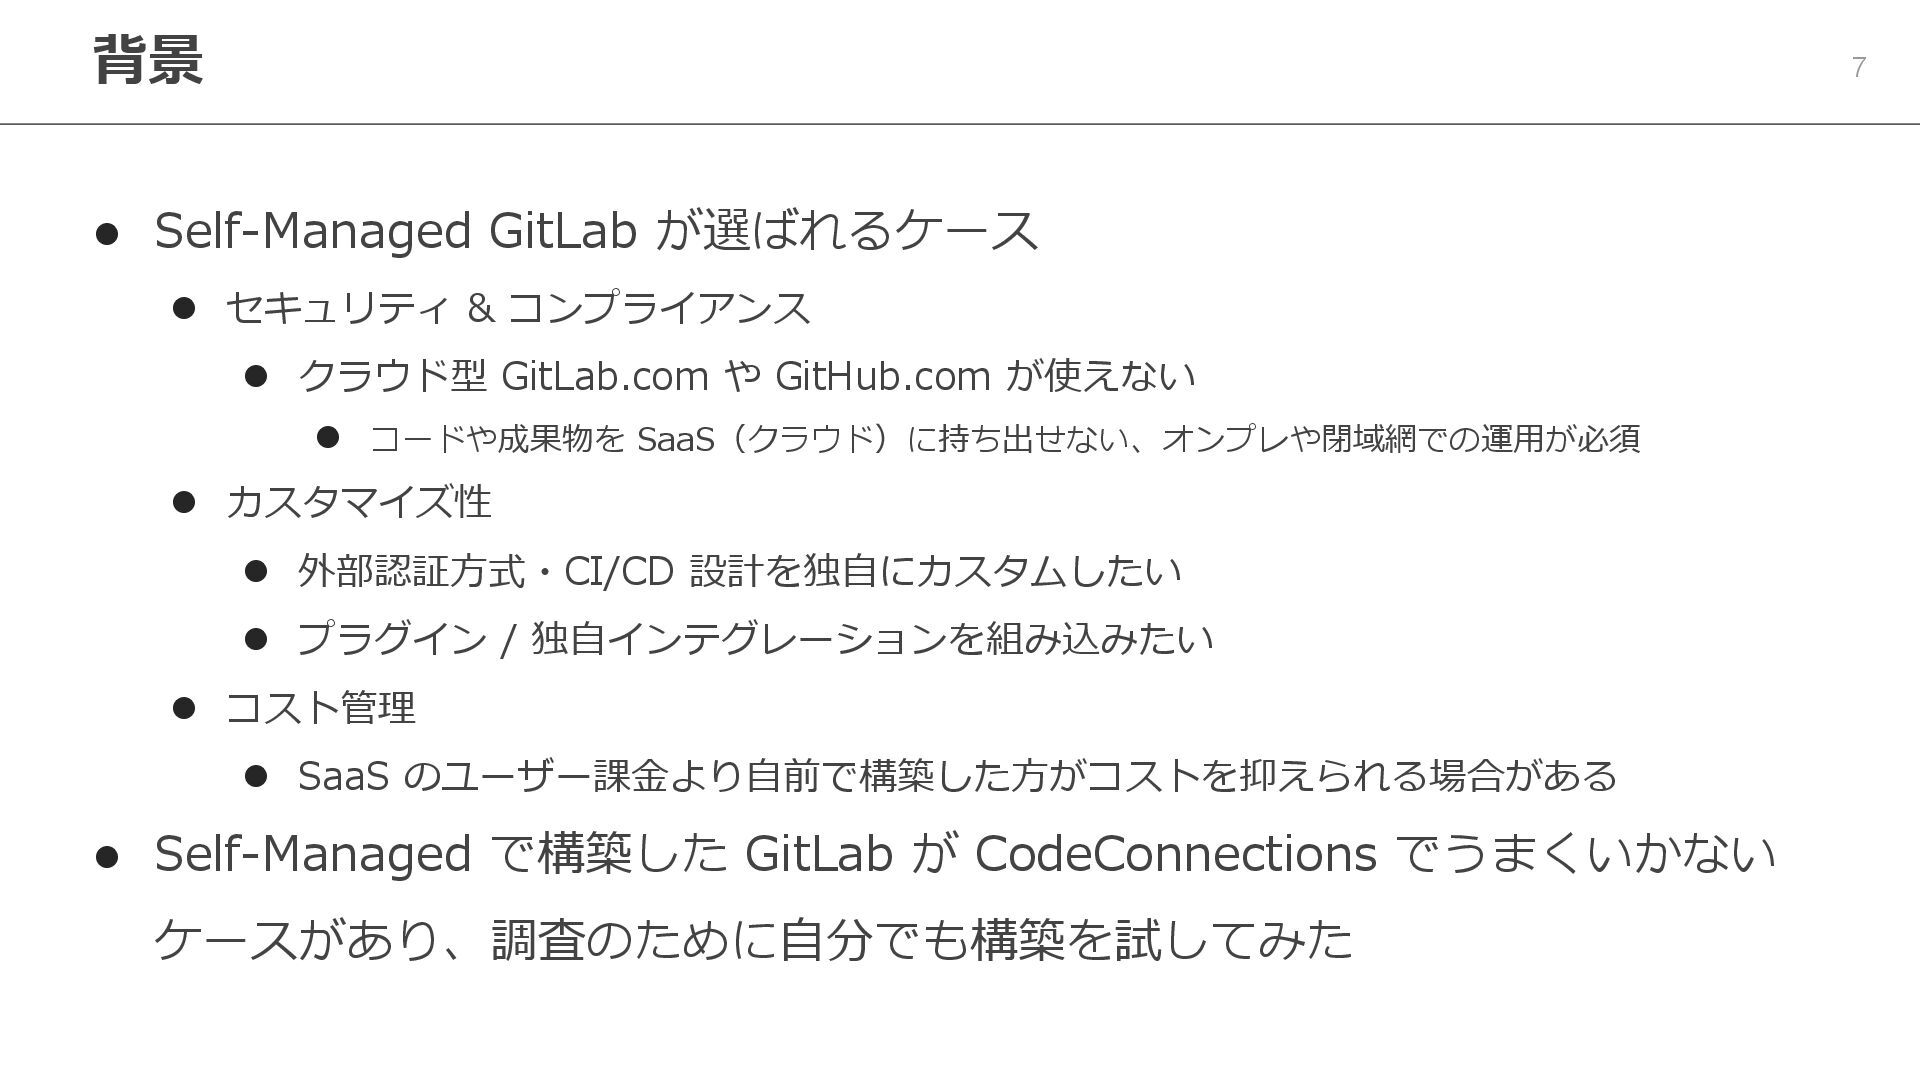Click the bullet before カスタマイズ性

(183, 502)
